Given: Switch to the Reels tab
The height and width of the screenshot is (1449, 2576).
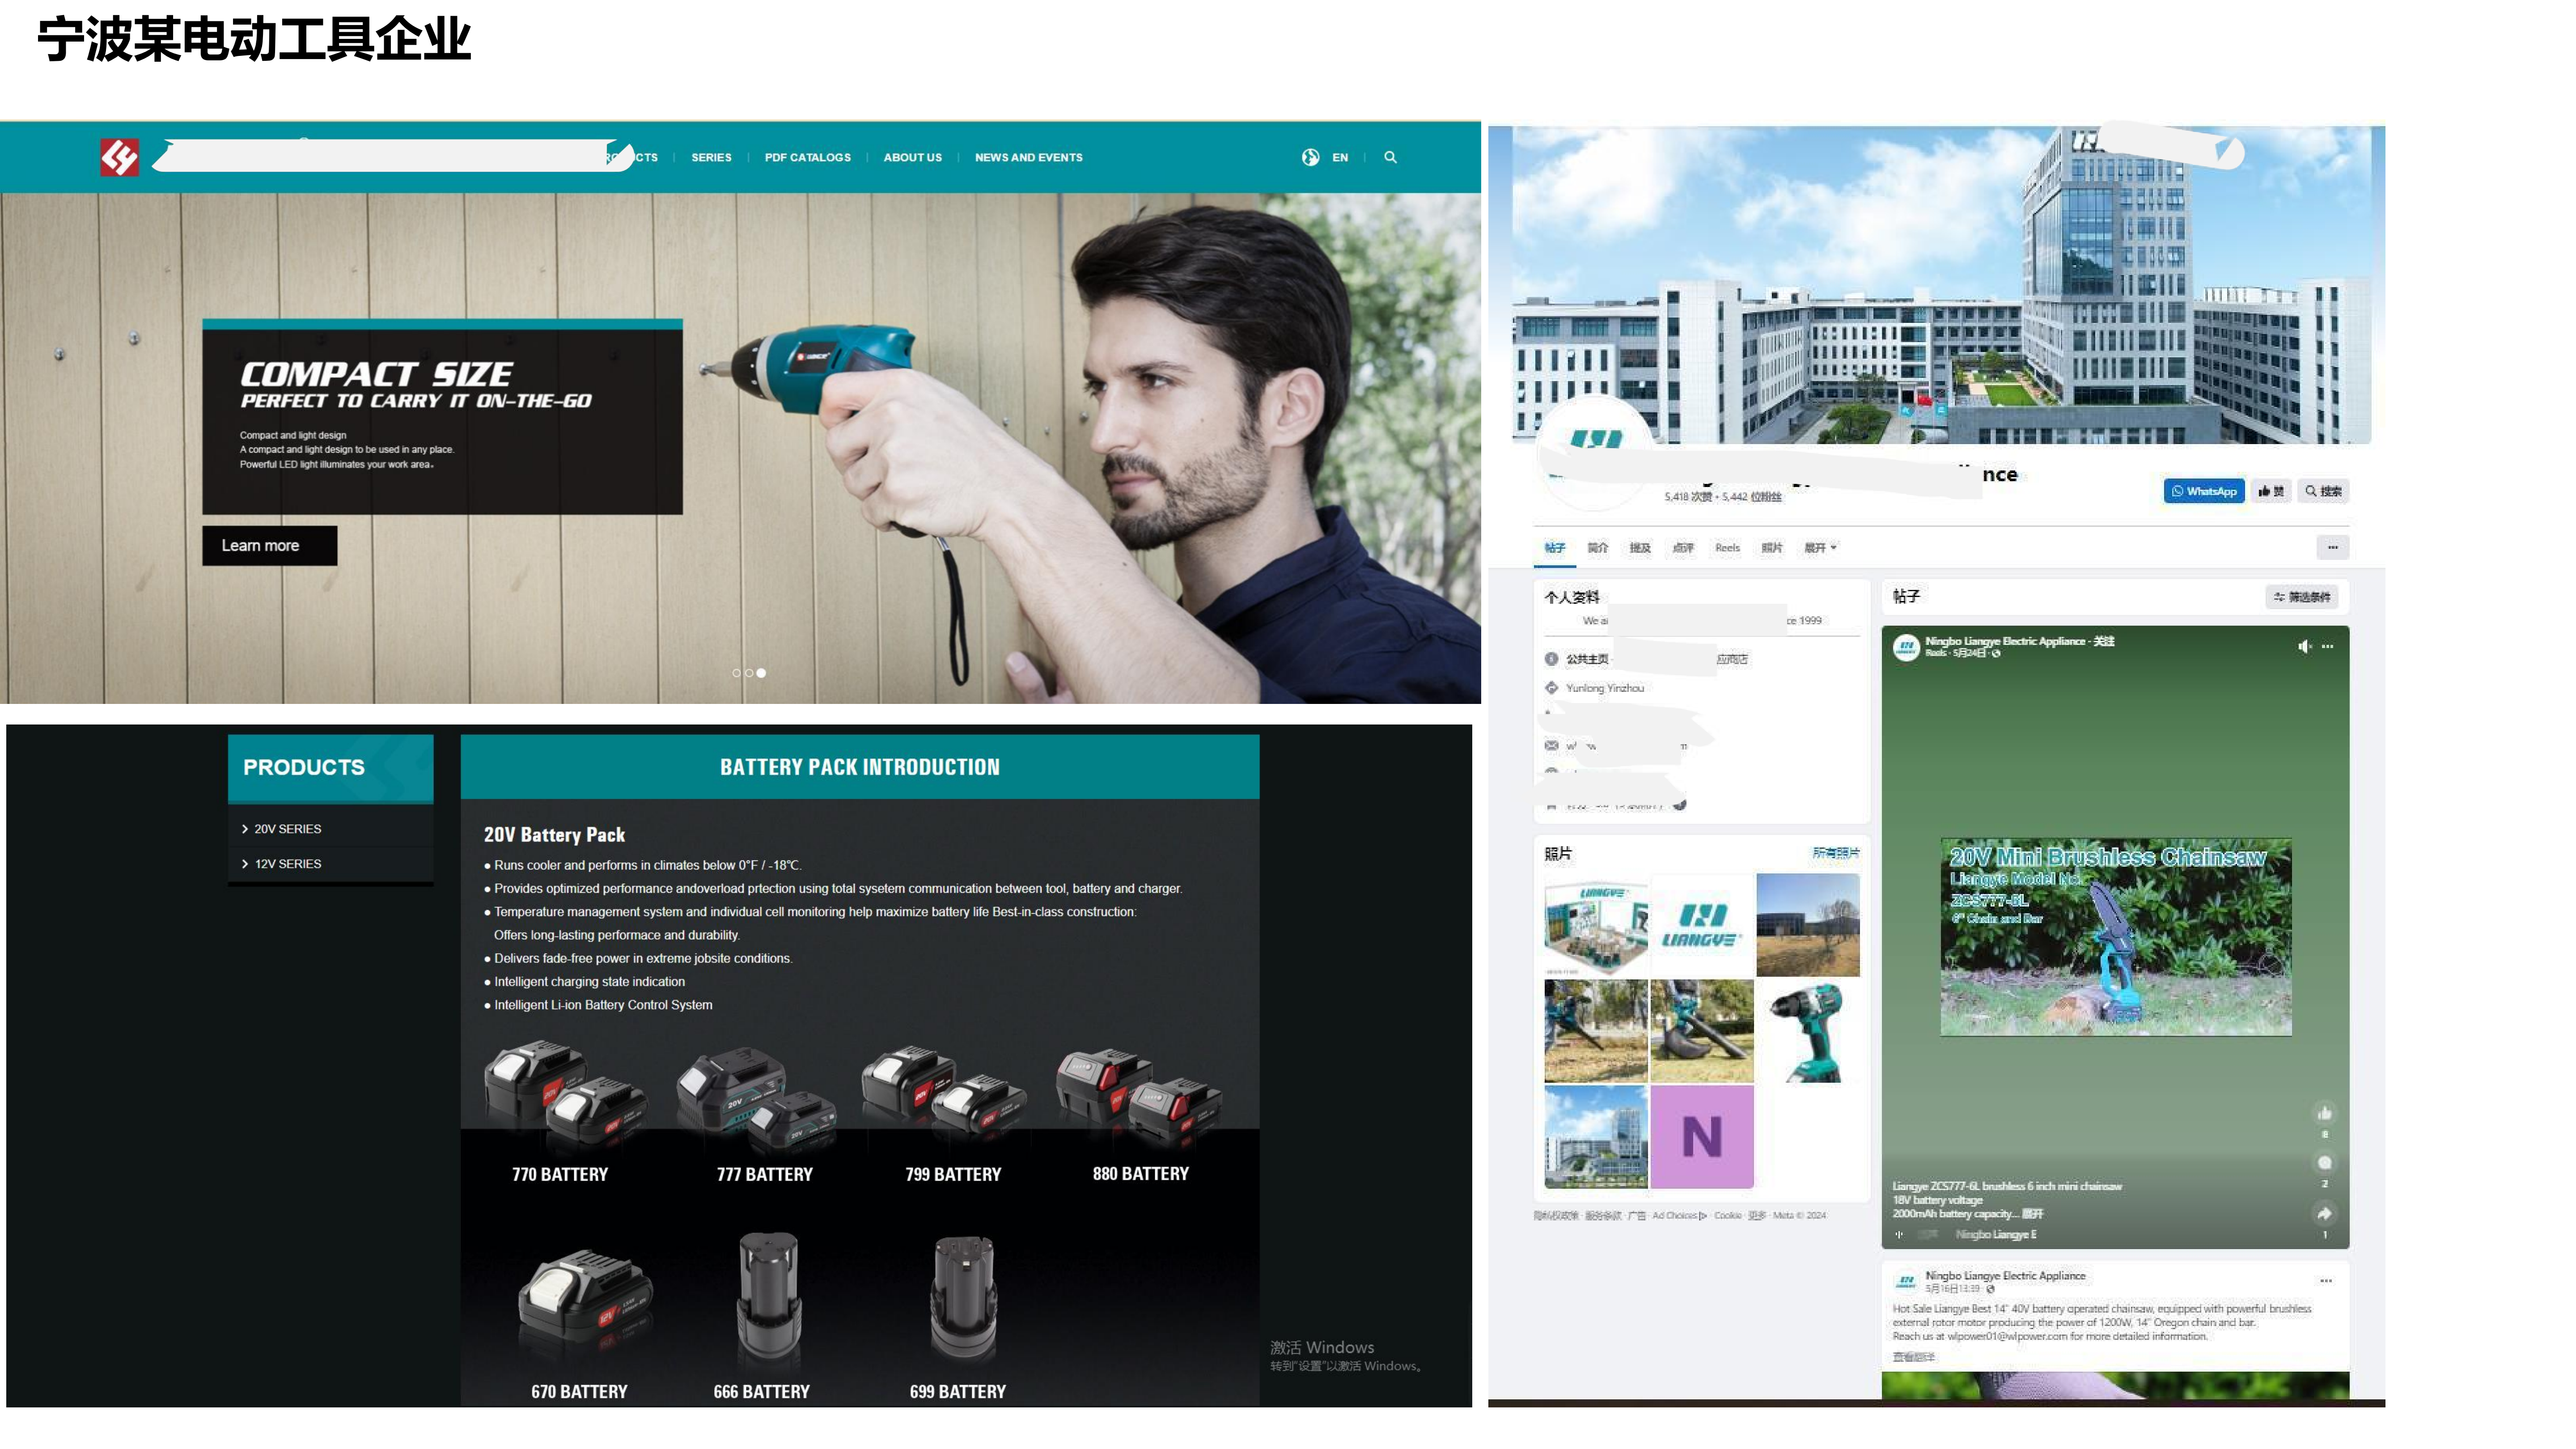Looking at the screenshot, I should coord(1727,548).
